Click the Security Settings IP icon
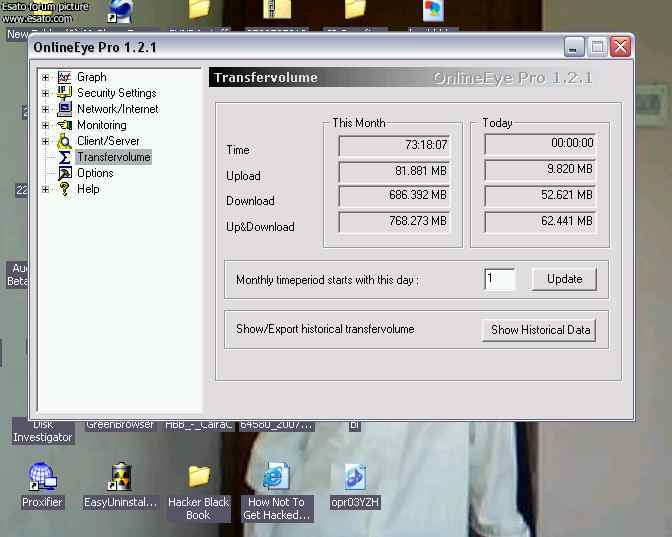 click(x=64, y=93)
